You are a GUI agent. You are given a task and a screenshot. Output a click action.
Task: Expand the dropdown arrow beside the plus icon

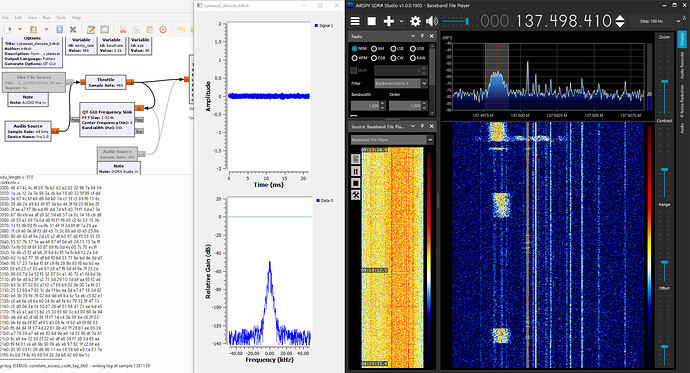[x=401, y=21]
